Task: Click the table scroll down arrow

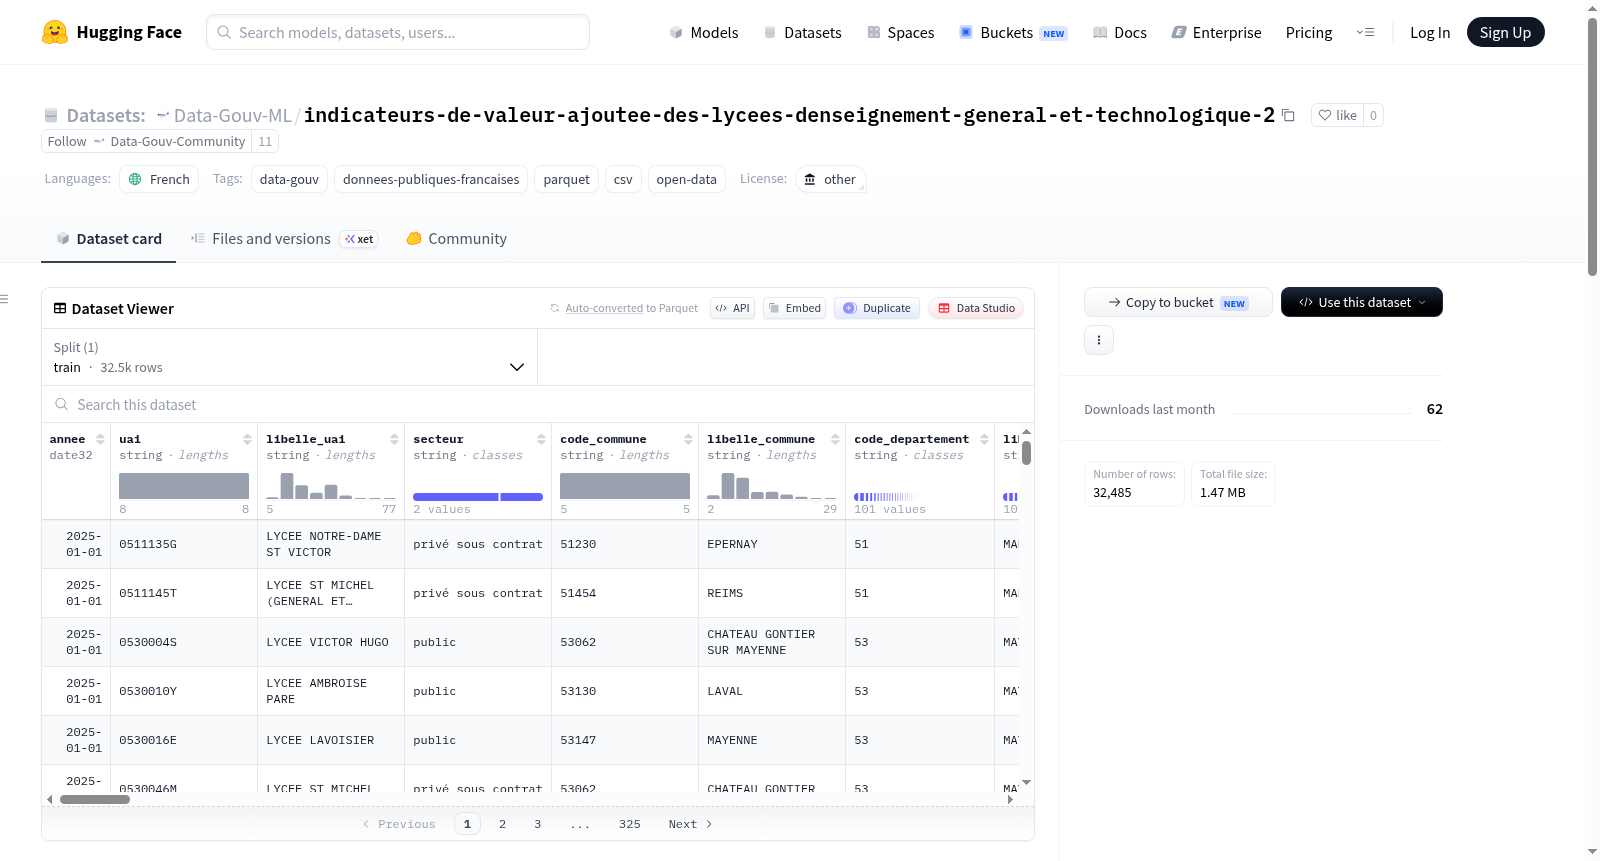Action: (x=1026, y=782)
